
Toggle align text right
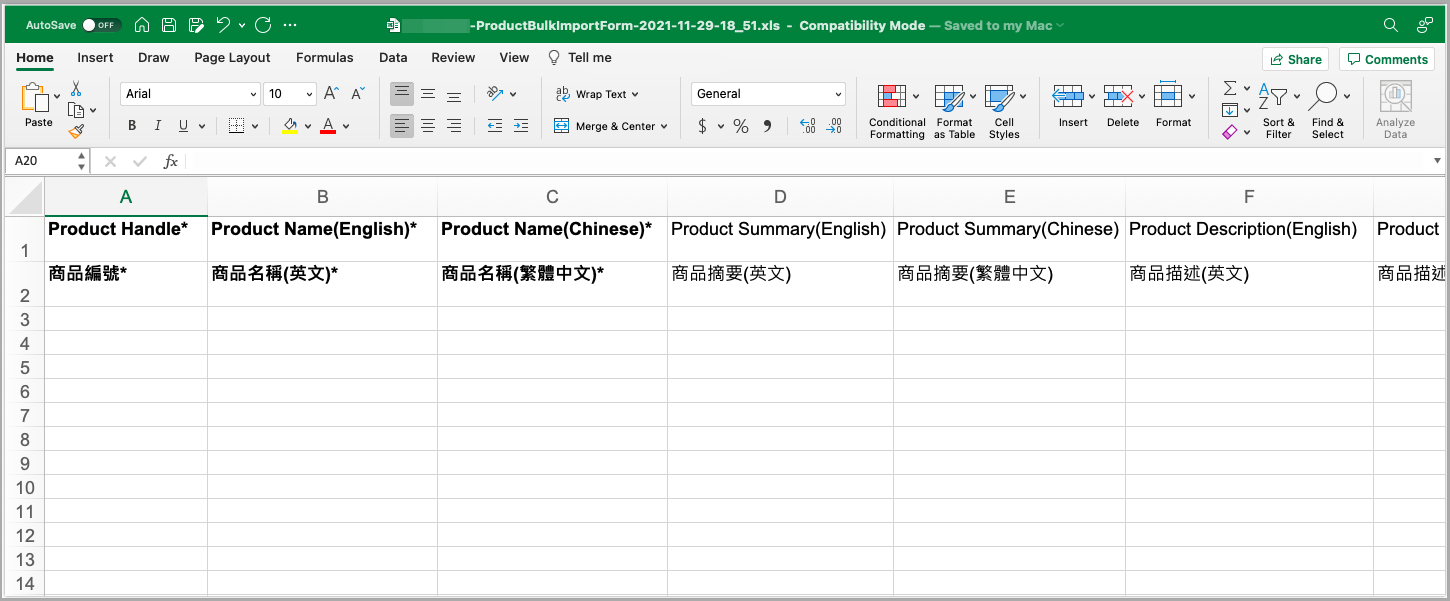click(x=454, y=126)
